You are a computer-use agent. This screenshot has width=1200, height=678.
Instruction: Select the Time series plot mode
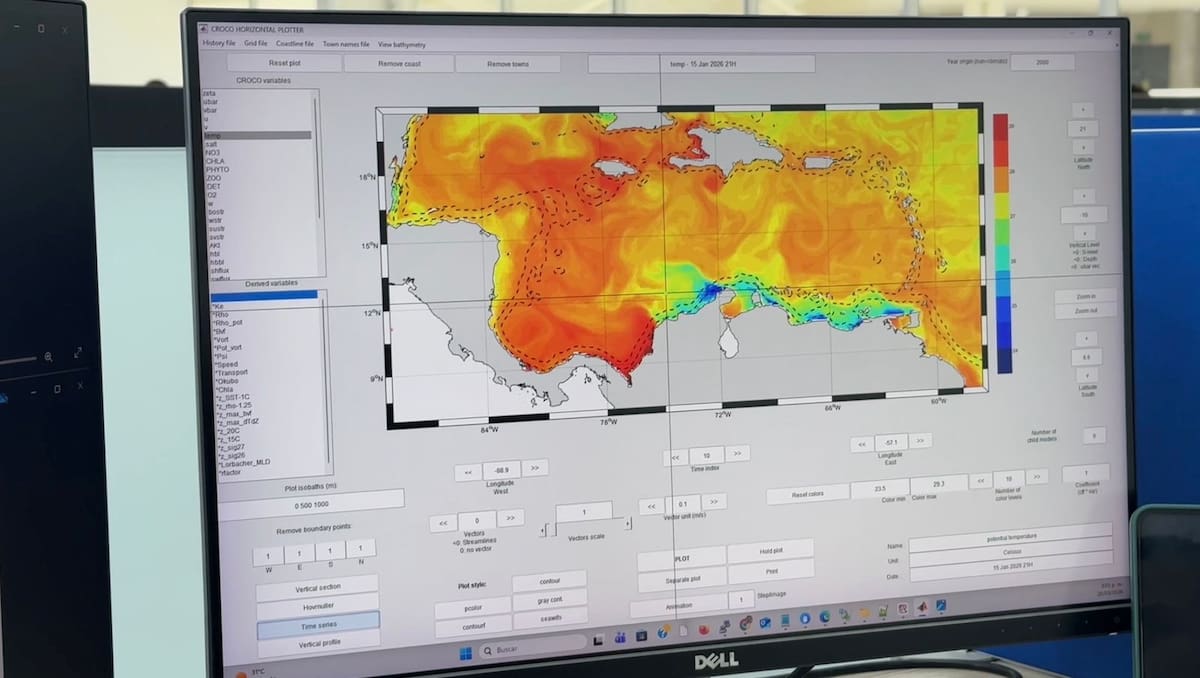(318, 625)
